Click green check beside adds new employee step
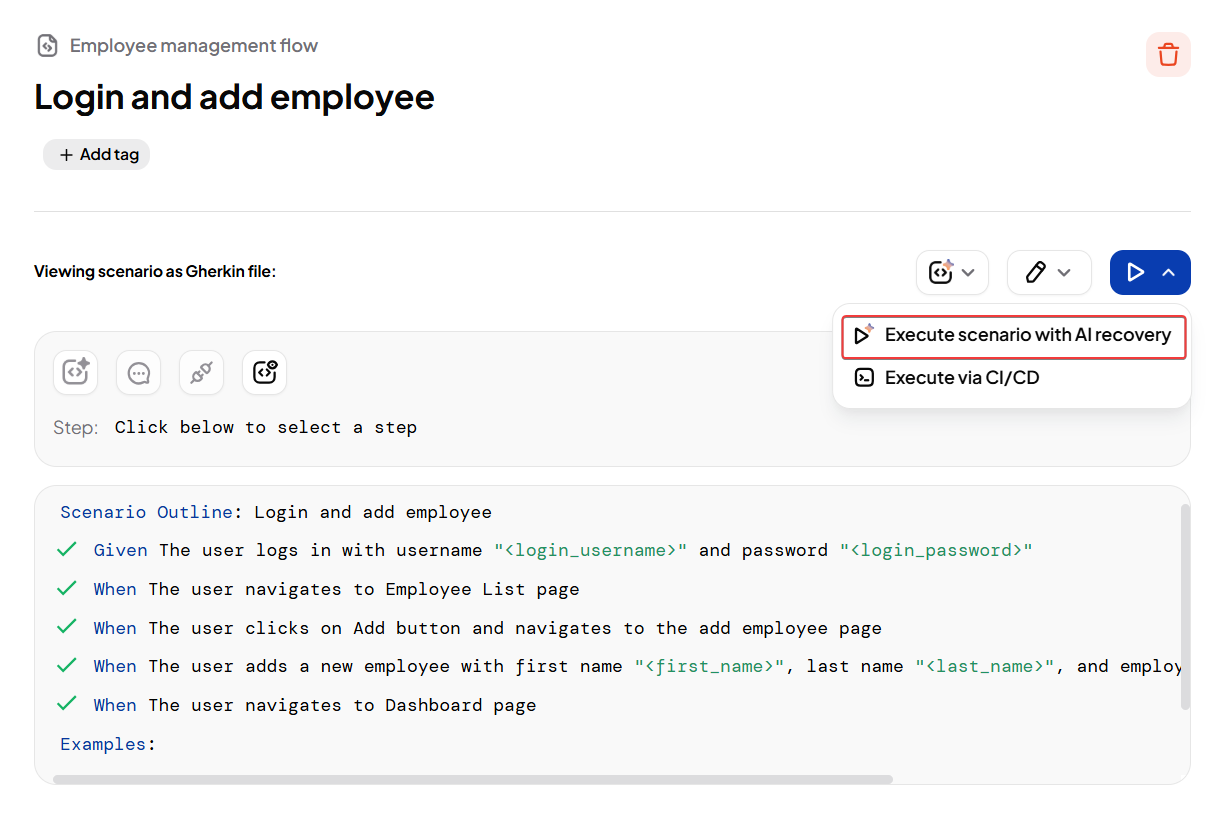The height and width of the screenshot is (824, 1227). coord(67,666)
